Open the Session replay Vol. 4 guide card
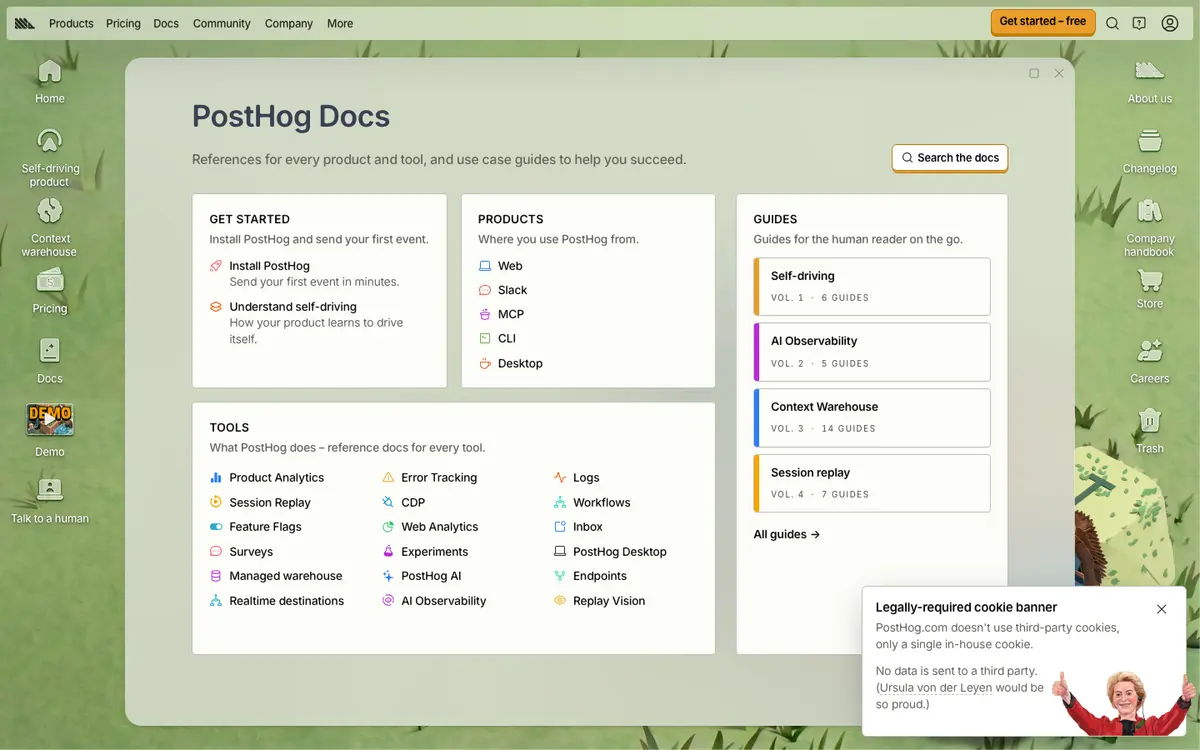Image resolution: width=1200 pixels, height=750 pixels. coord(872,483)
